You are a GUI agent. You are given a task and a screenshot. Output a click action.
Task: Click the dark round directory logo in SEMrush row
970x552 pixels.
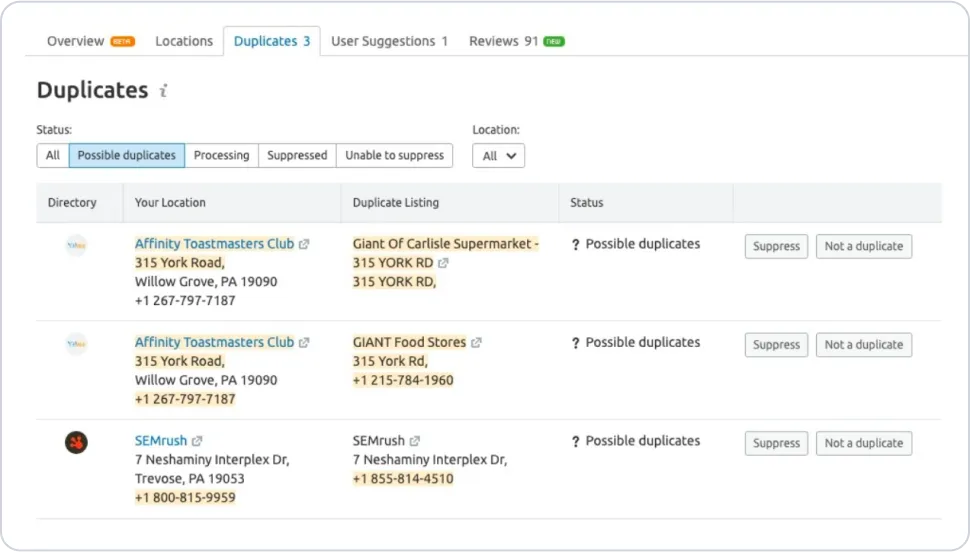pyautogui.click(x=76, y=442)
